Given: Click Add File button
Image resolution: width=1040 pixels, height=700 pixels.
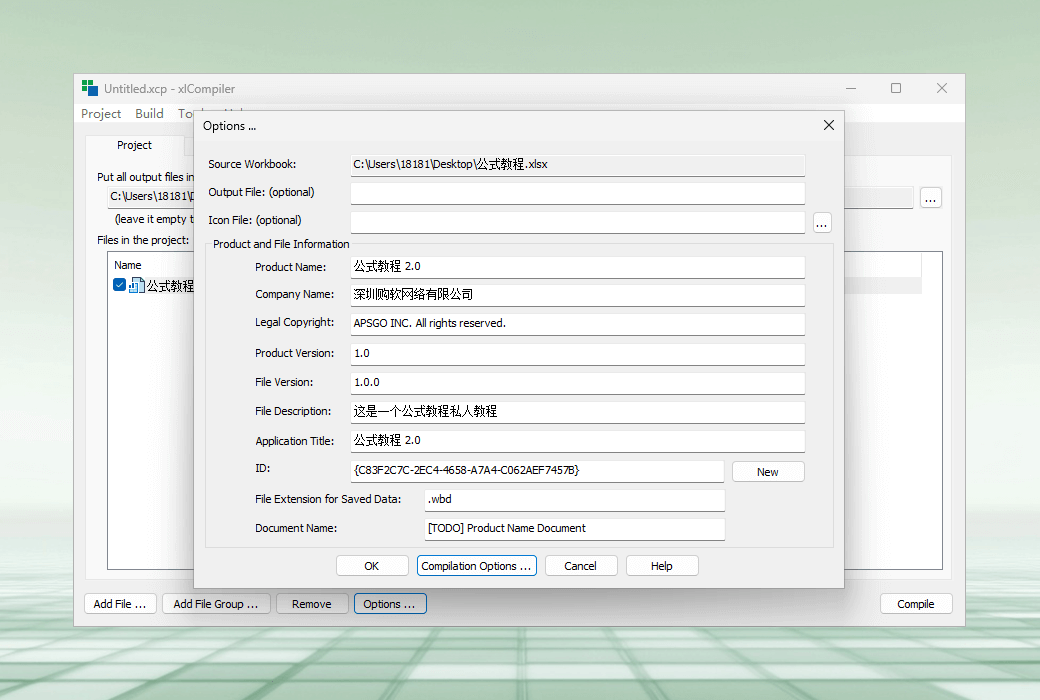Looking at the screenshot, I should click(119, 604).
